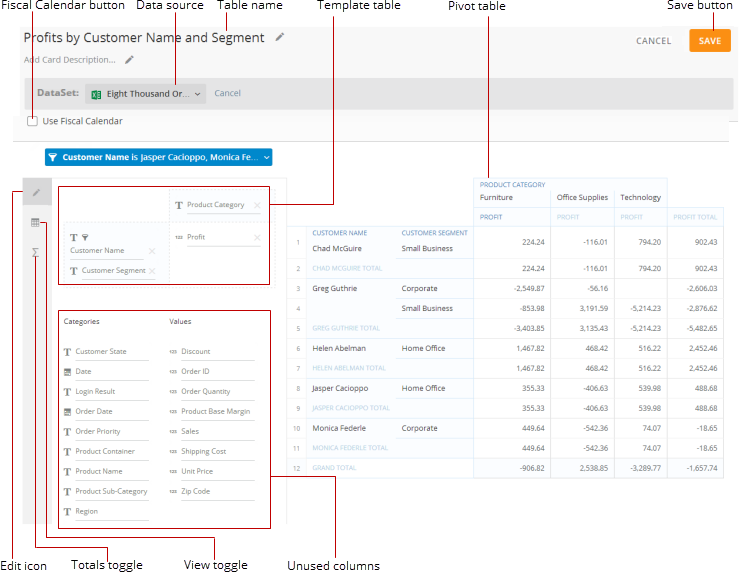
Task: Edit the card description with its pencil icon
Action: (130, 60)
